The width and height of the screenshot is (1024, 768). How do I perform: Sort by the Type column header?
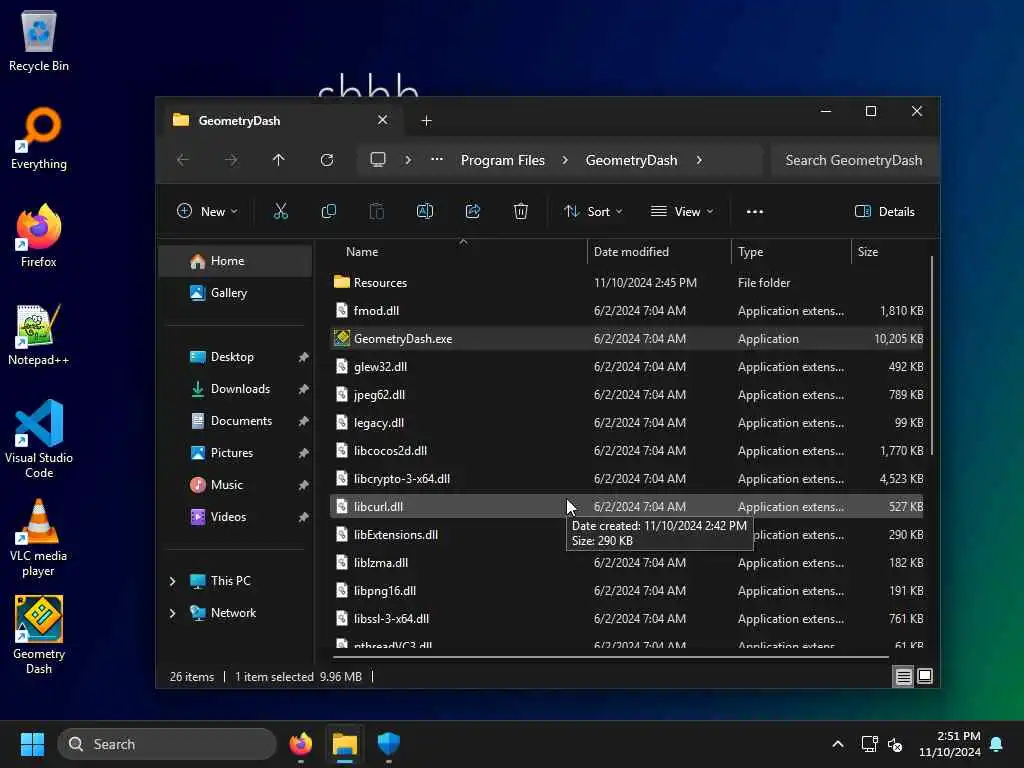[792, 251]
